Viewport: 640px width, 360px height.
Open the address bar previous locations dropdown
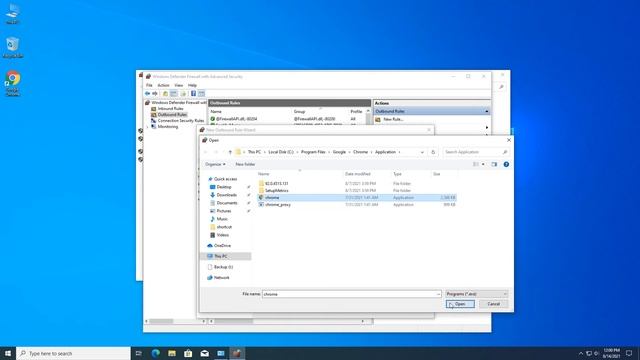[422, 152]
